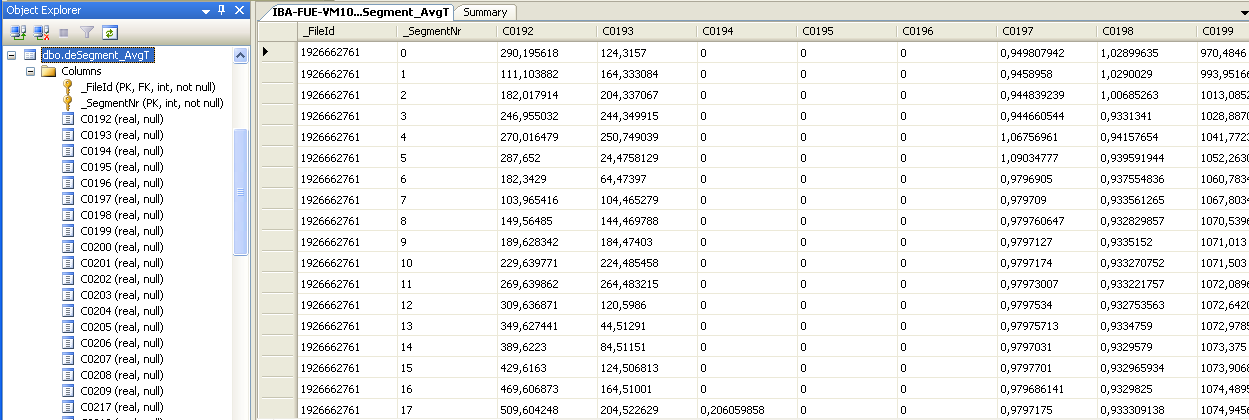Collapse the dbo.deSegment_AvgT table node
This screenshot has height=420, width=1249.
11,55
